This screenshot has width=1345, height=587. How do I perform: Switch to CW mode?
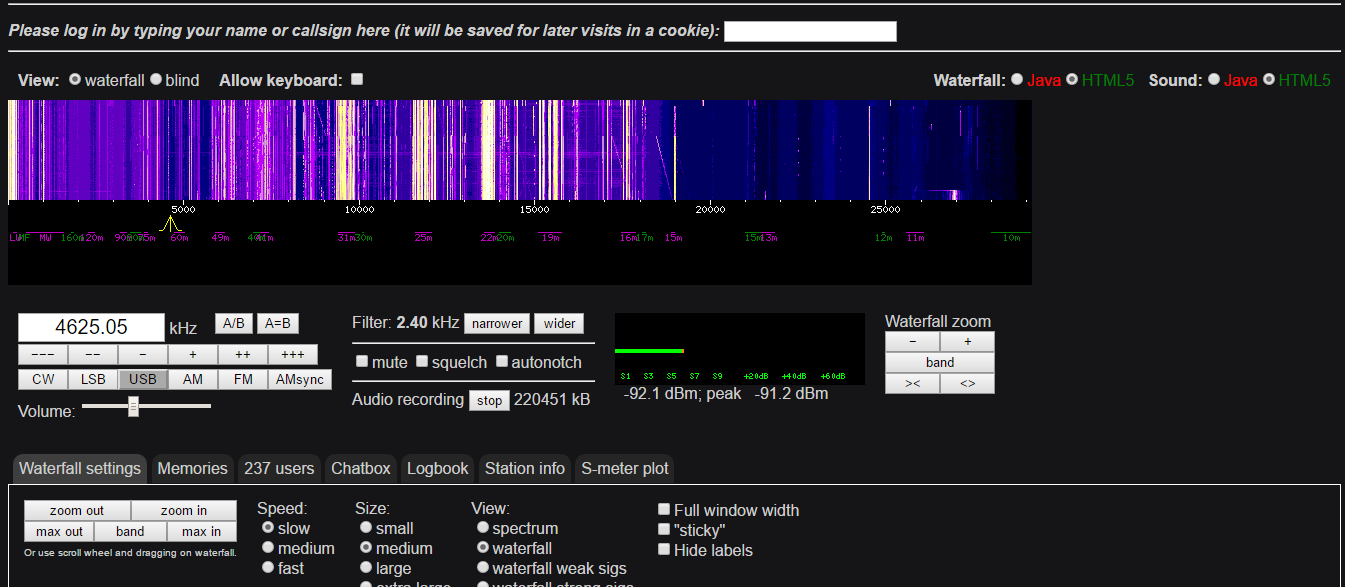coord(43,379)
